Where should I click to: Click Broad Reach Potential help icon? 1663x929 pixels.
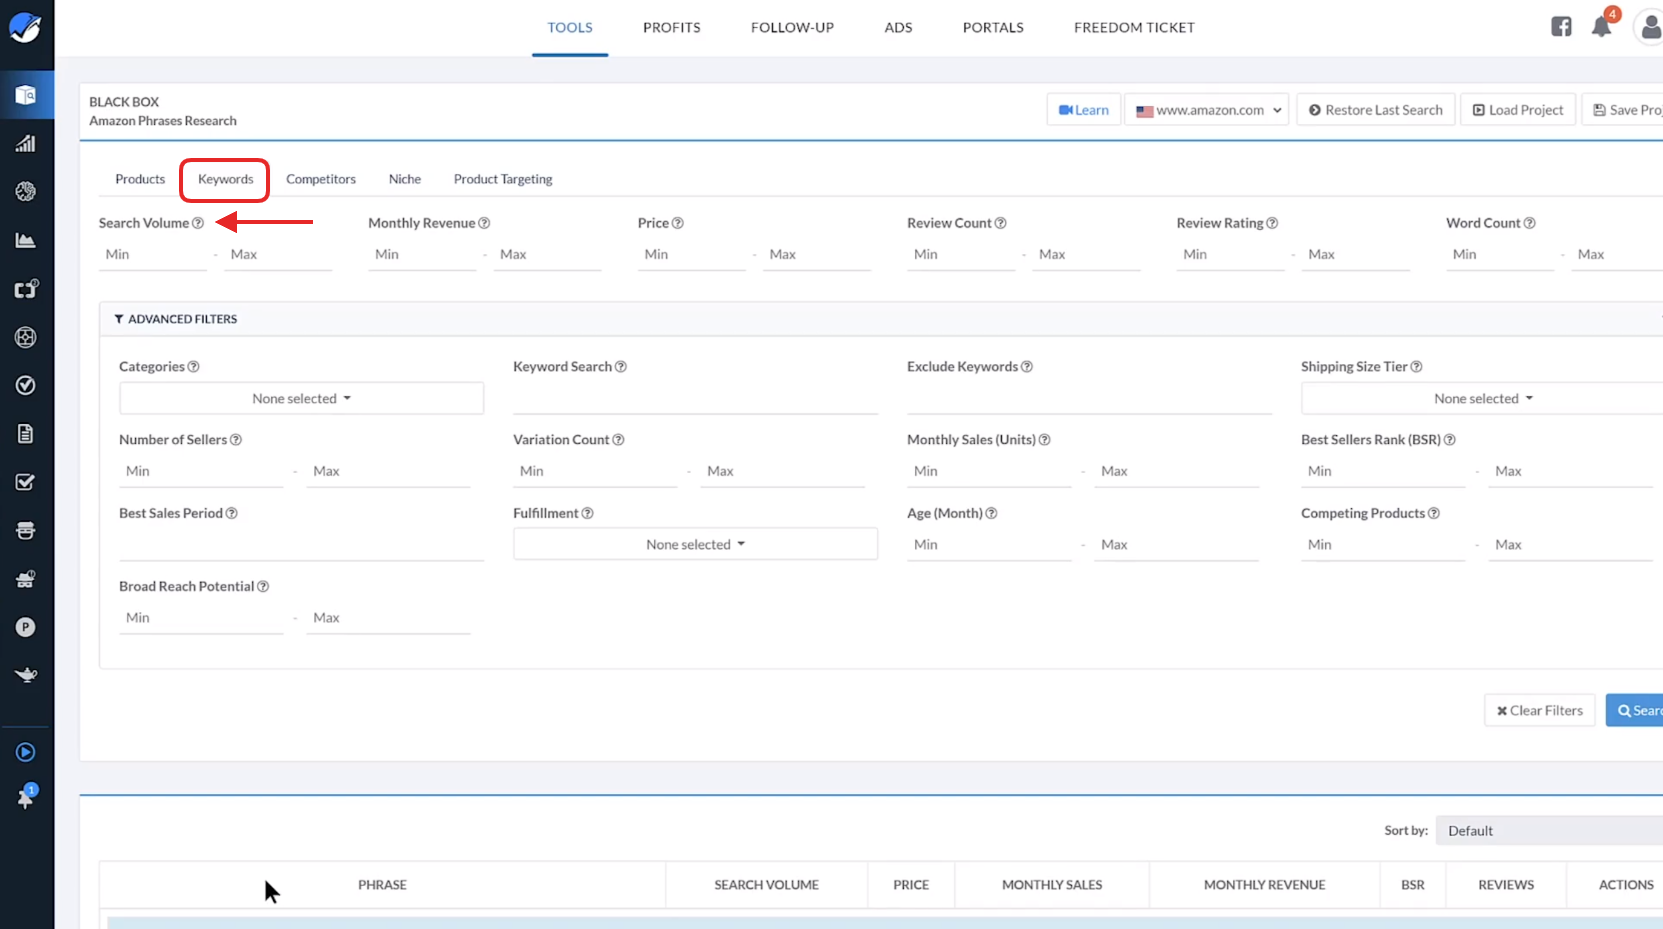tap(263, 587)
